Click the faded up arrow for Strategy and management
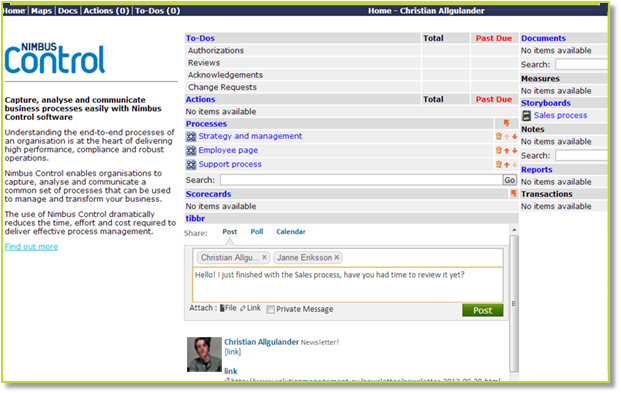 coord(507,137)
